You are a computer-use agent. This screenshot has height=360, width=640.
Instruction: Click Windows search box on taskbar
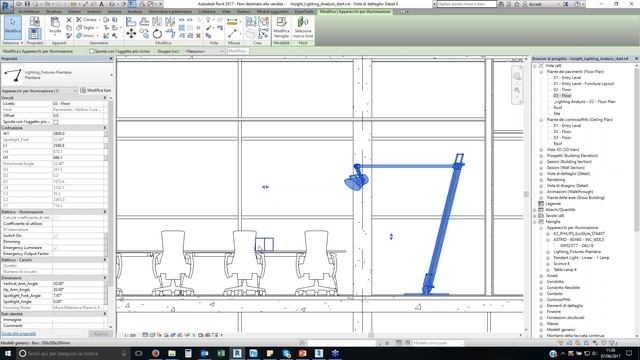point(73,353)
